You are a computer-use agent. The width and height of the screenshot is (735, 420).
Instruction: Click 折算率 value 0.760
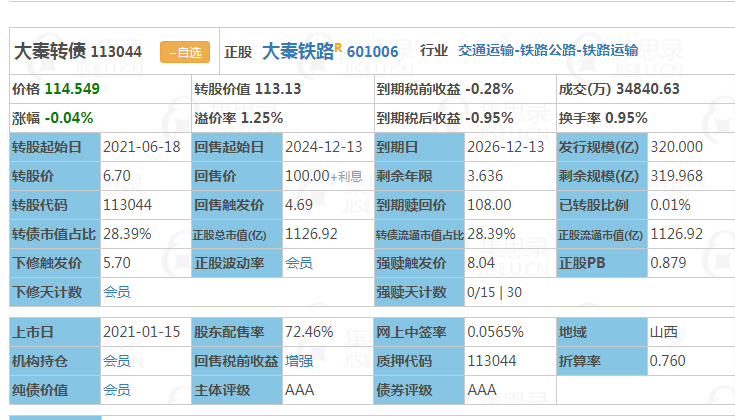[x=668, y=361]
